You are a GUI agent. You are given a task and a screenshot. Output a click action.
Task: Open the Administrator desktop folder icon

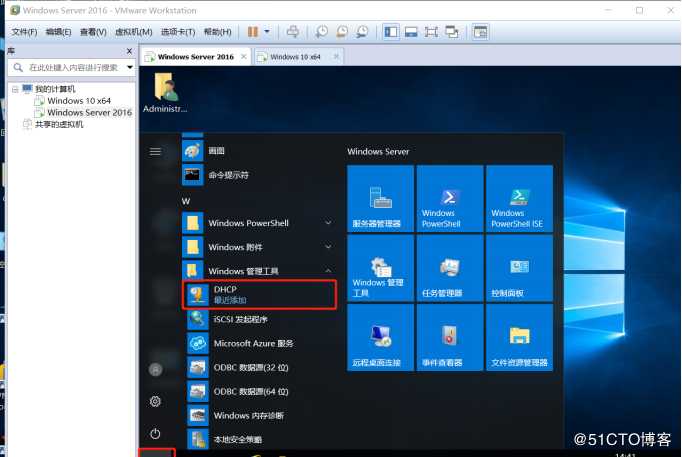pyautogui.click(x=165, y=93)
